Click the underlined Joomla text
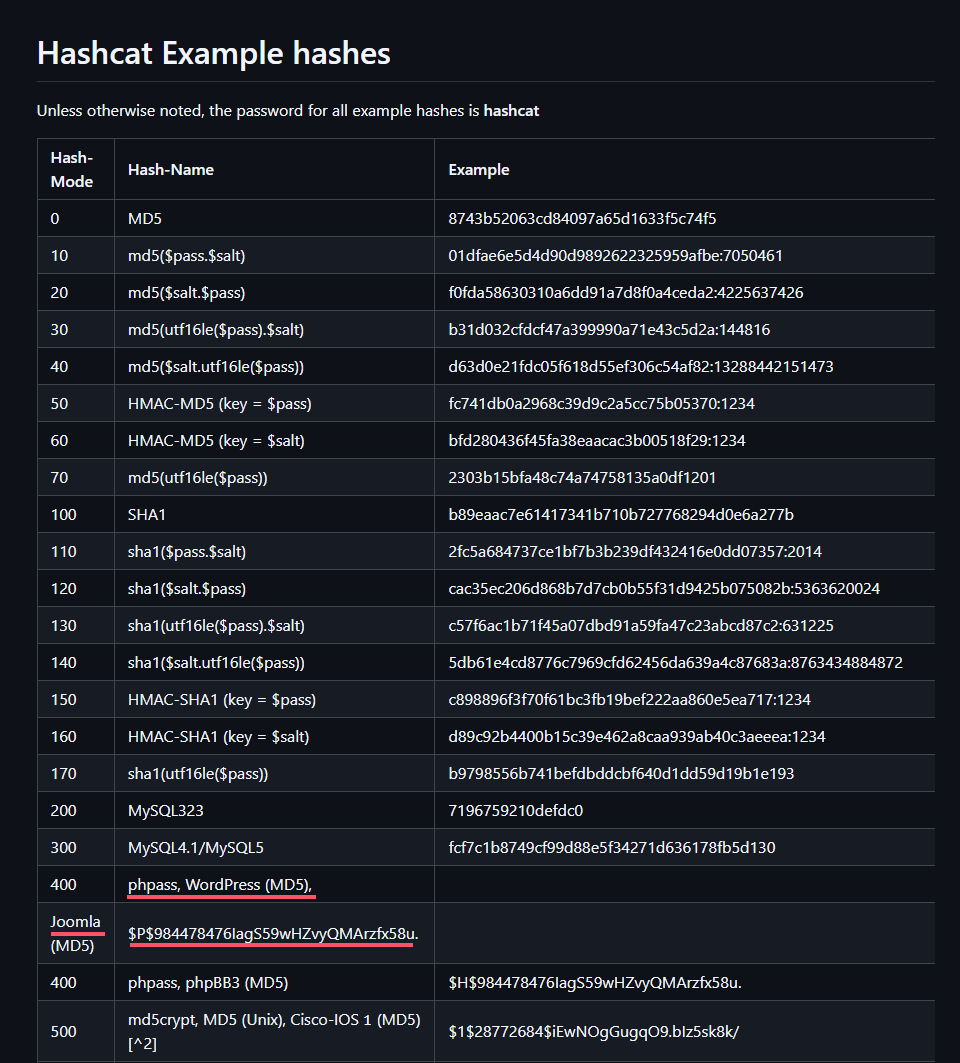The height and width of the screenshot is (1063, 960). pos(76,922)
